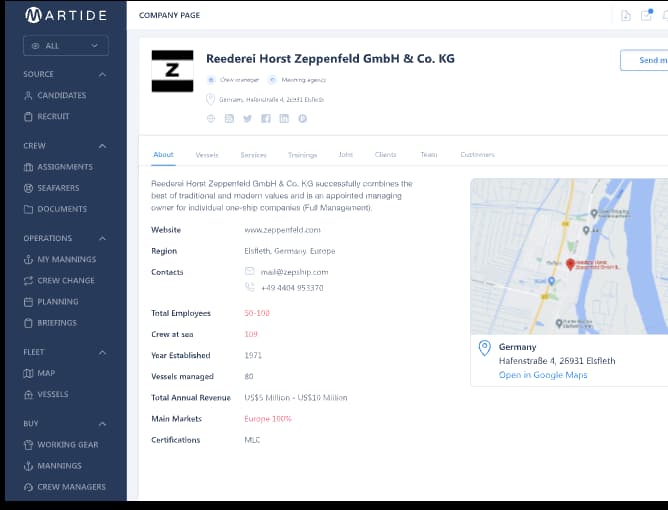
Task: Switch to the Clients tab
Action: click(386, 155)
